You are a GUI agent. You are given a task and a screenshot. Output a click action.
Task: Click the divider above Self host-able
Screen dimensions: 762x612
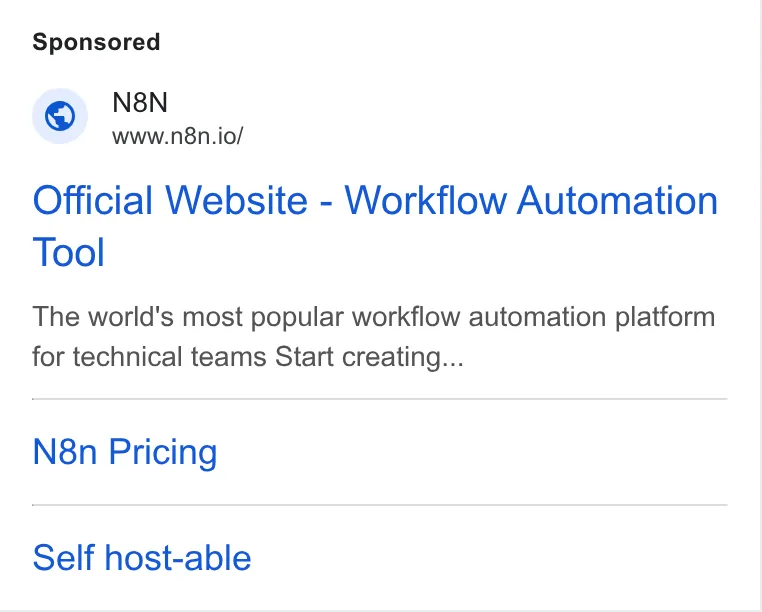pos(380,505)
